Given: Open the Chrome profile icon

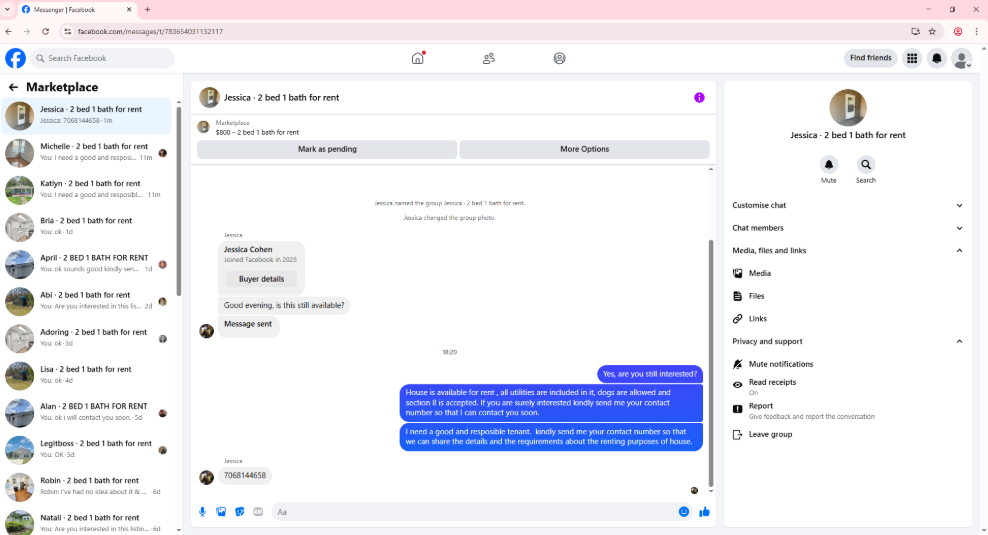Looking at the screenshot, I should click(958, 32).
